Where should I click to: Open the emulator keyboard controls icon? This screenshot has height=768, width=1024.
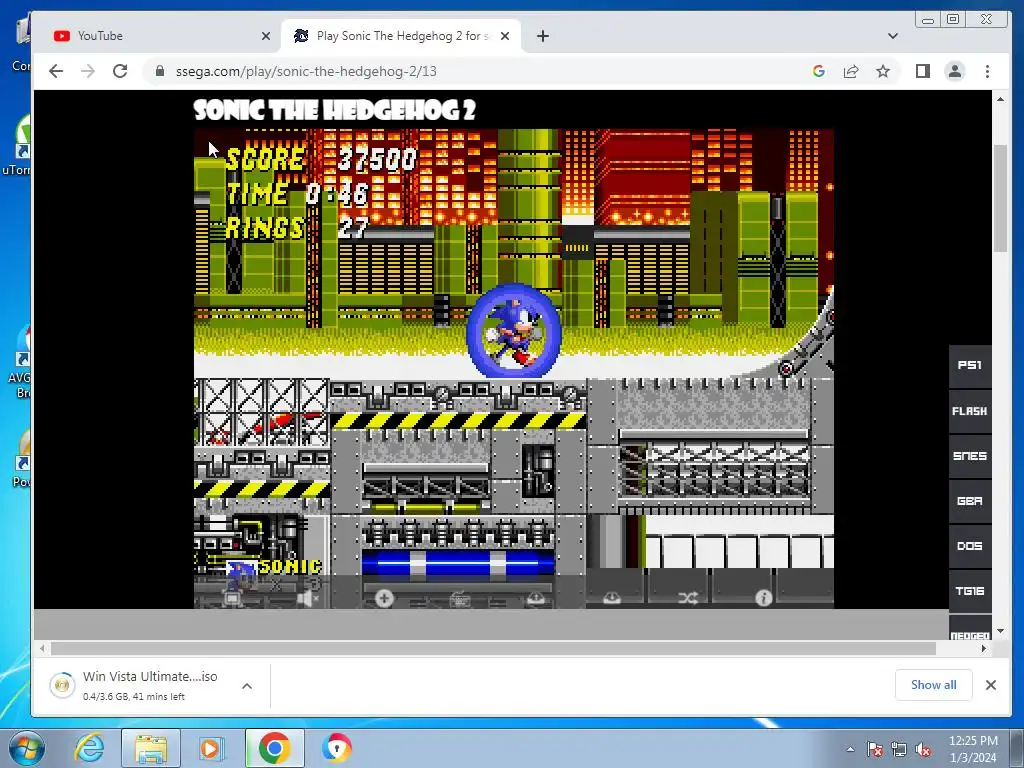click(460, 598)
